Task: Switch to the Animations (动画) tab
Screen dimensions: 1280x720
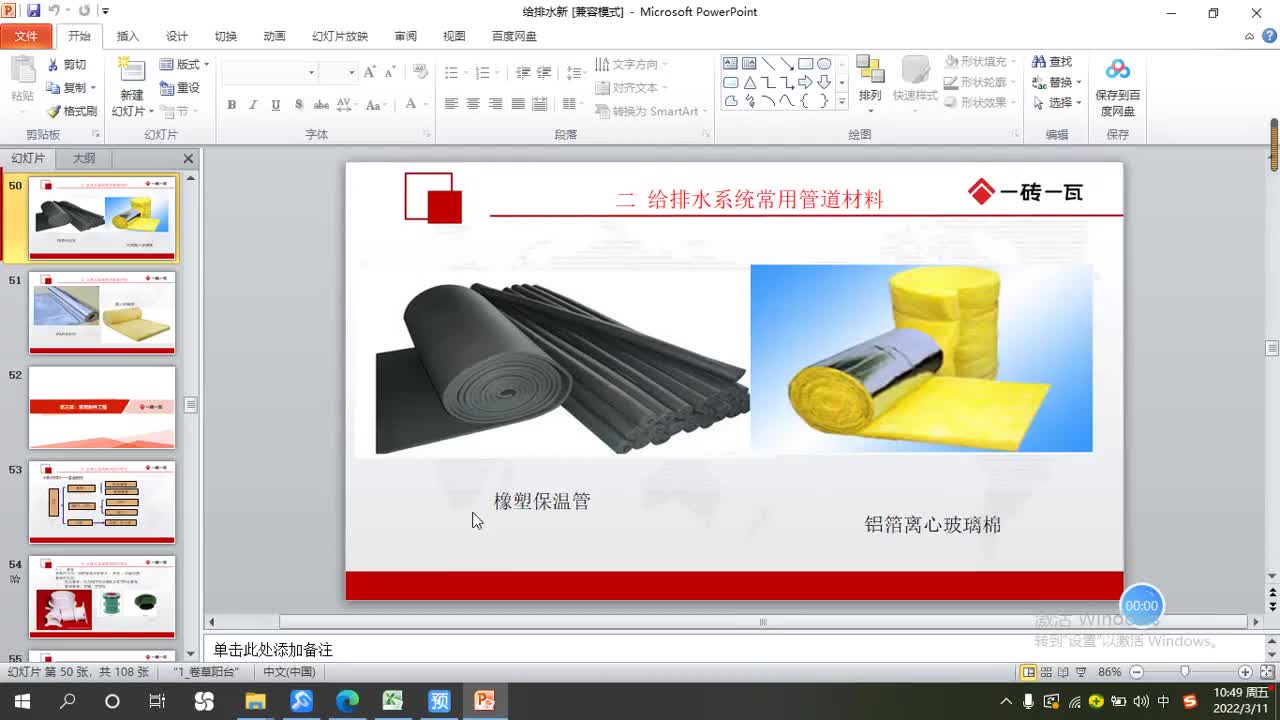Action: click(x=274, y=36)
